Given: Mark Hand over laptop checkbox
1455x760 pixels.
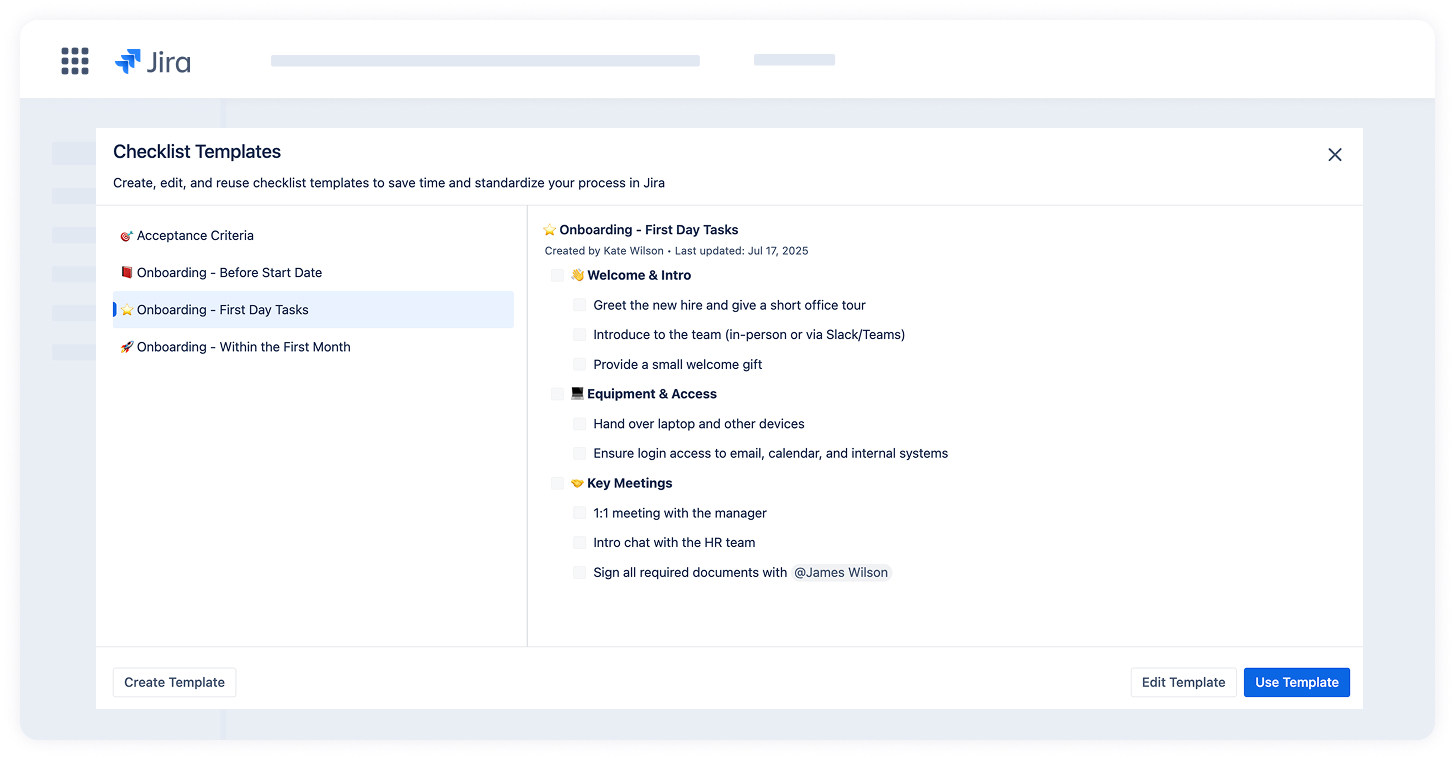Looking at the screenshot, I should [x=579, y=424].
